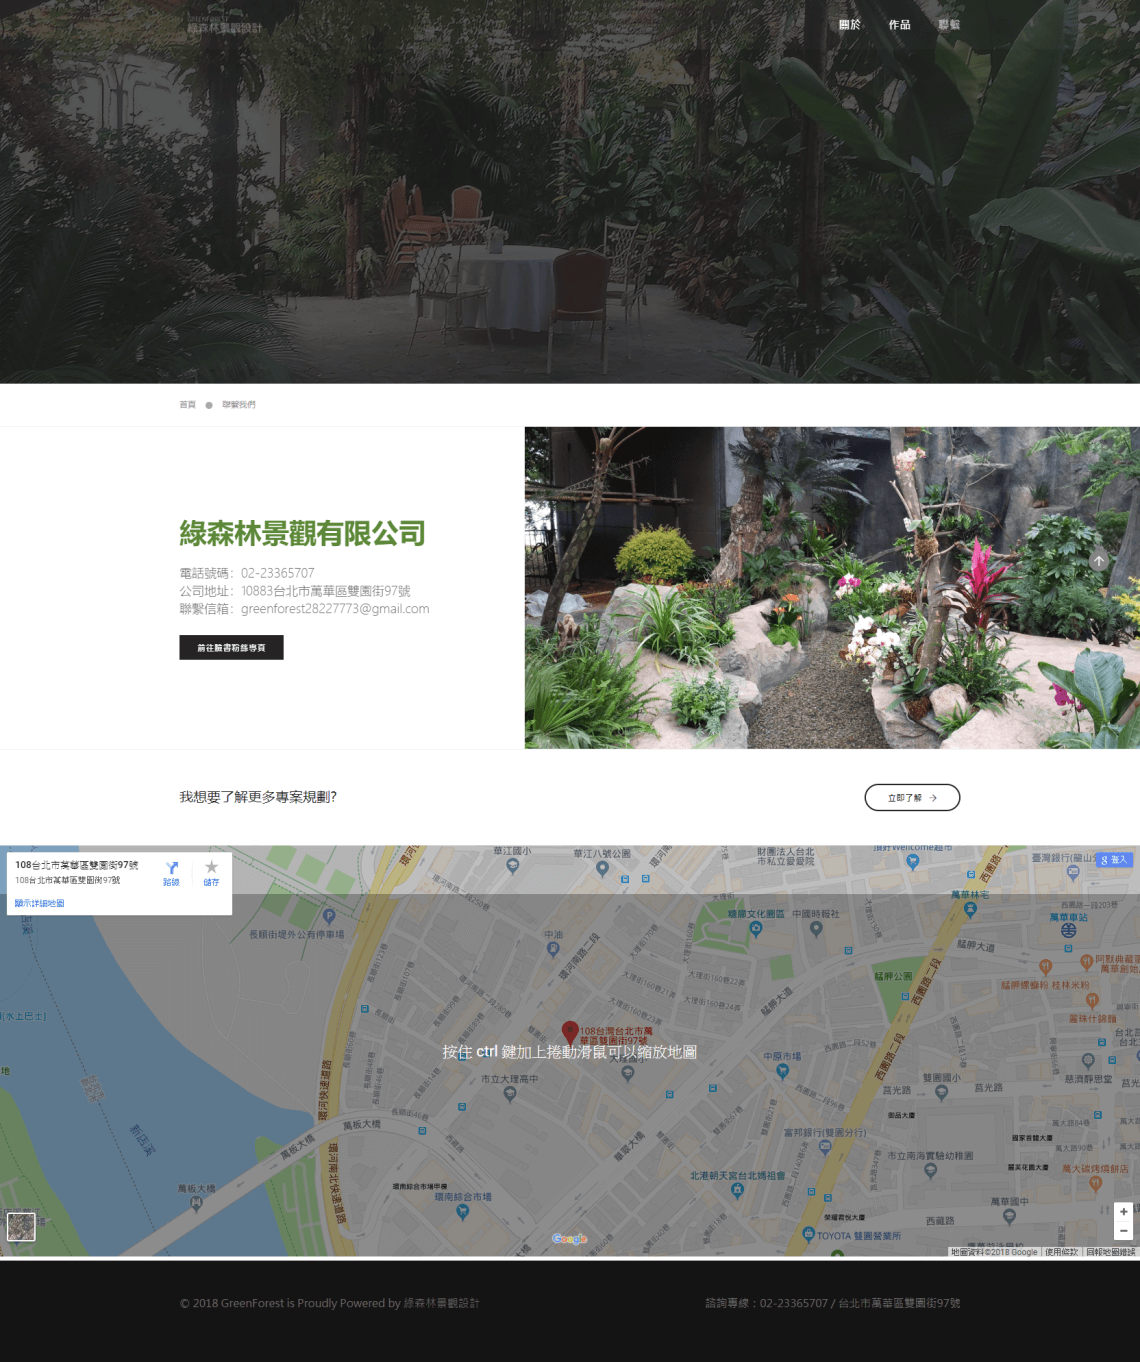
Task: Click the 使用條款 link on map footer
Action: (1061, 1252)
